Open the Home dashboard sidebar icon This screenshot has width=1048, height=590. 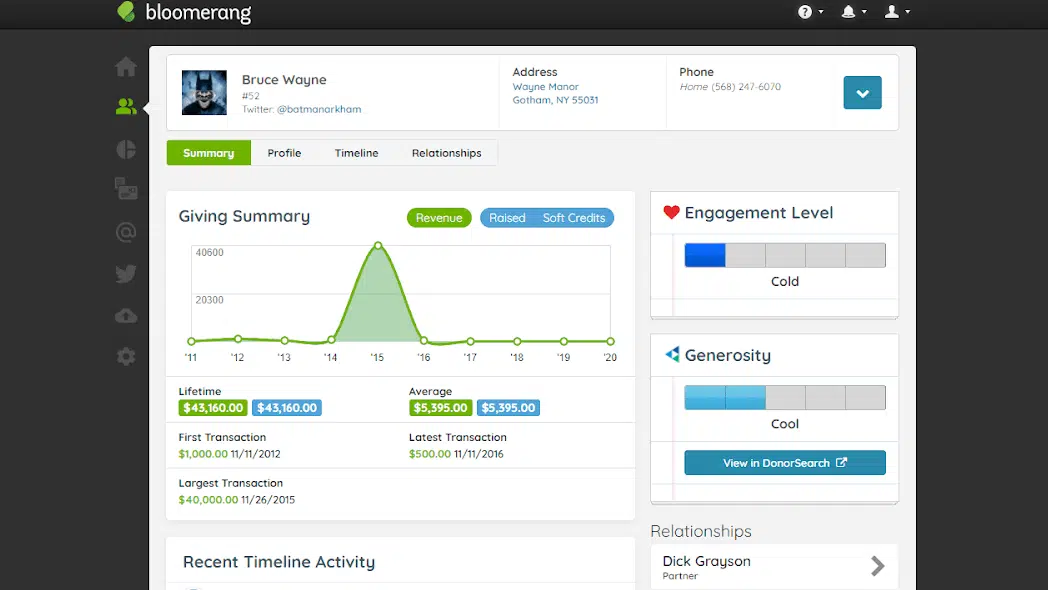126,67
